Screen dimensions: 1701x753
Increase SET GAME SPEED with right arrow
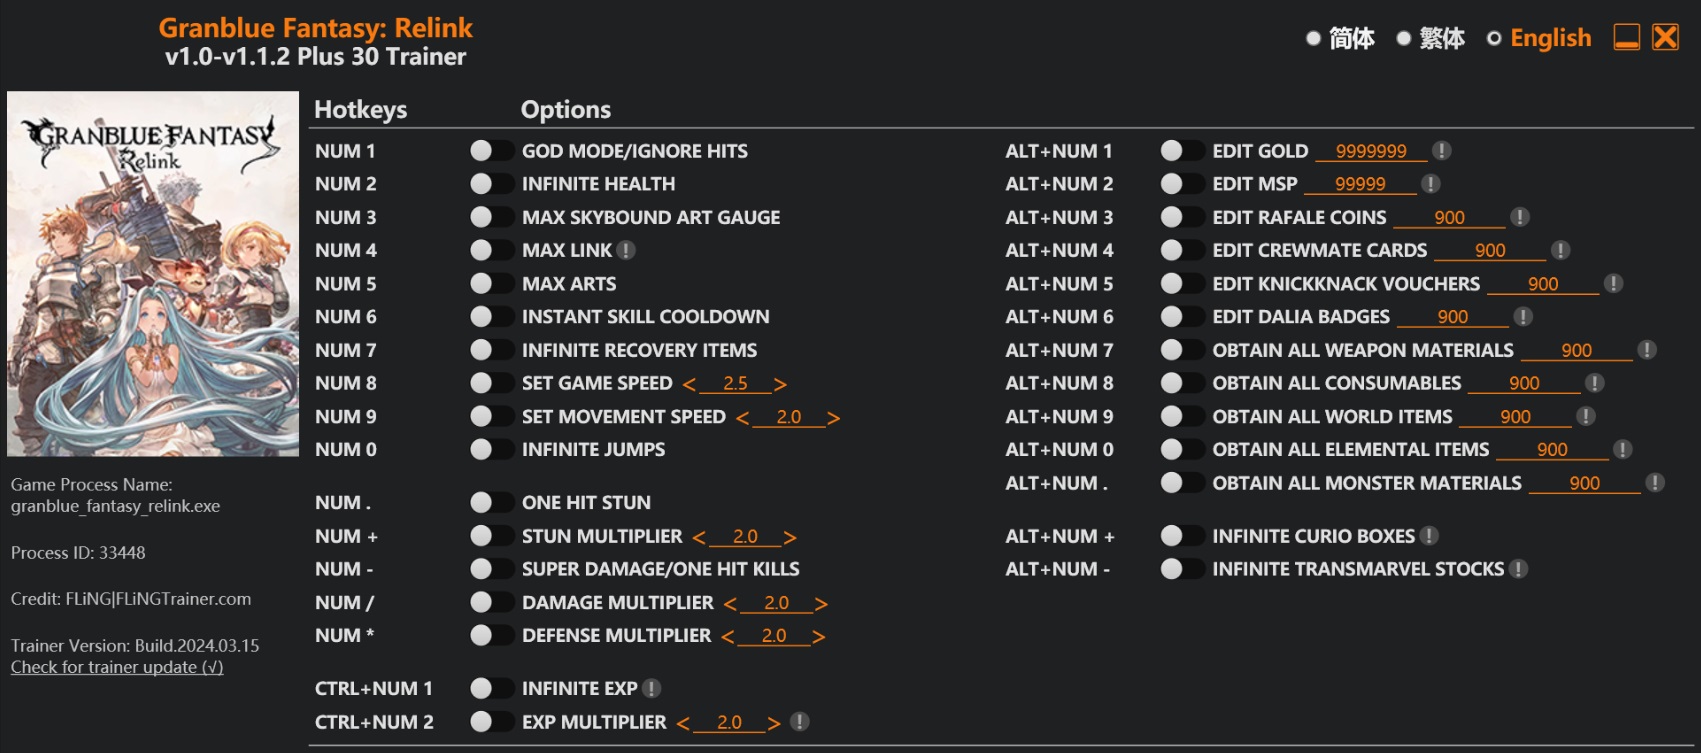(780, 384)
